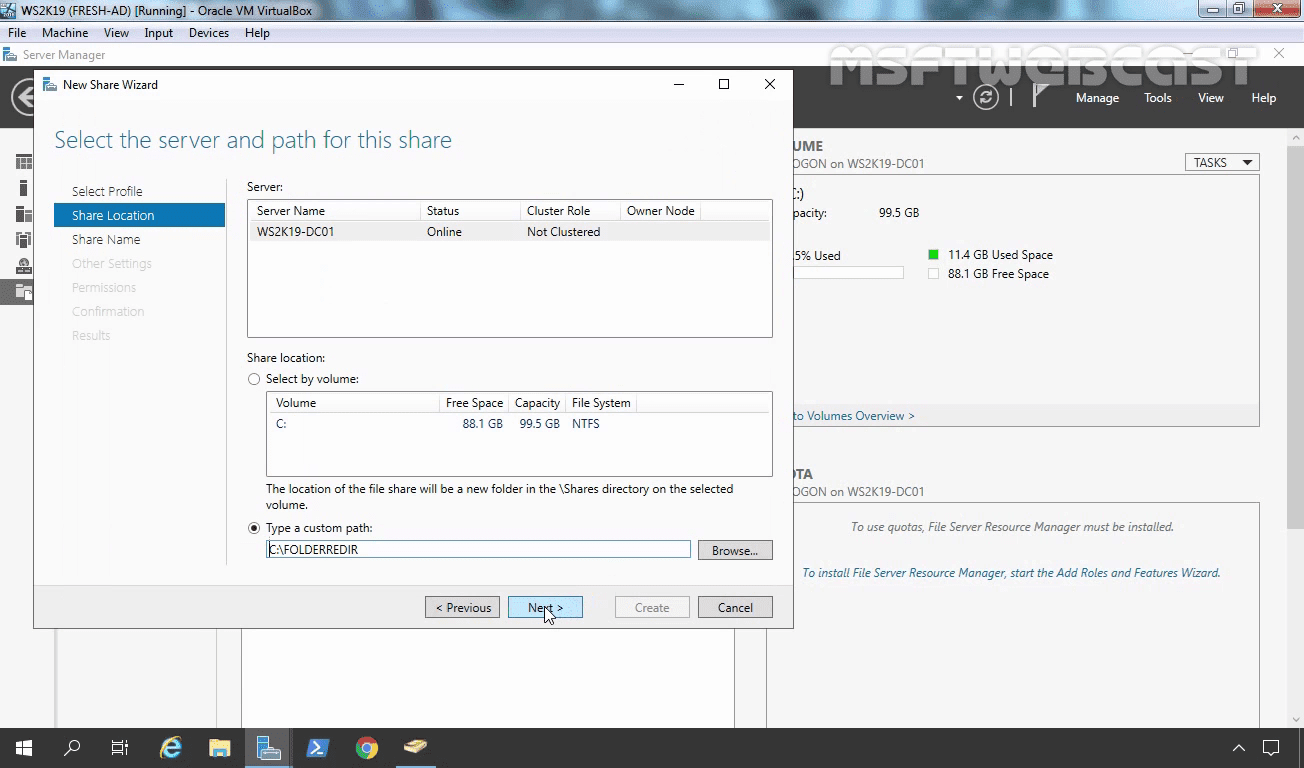
Task: Click the Previous button
Action: coord(462,608)
